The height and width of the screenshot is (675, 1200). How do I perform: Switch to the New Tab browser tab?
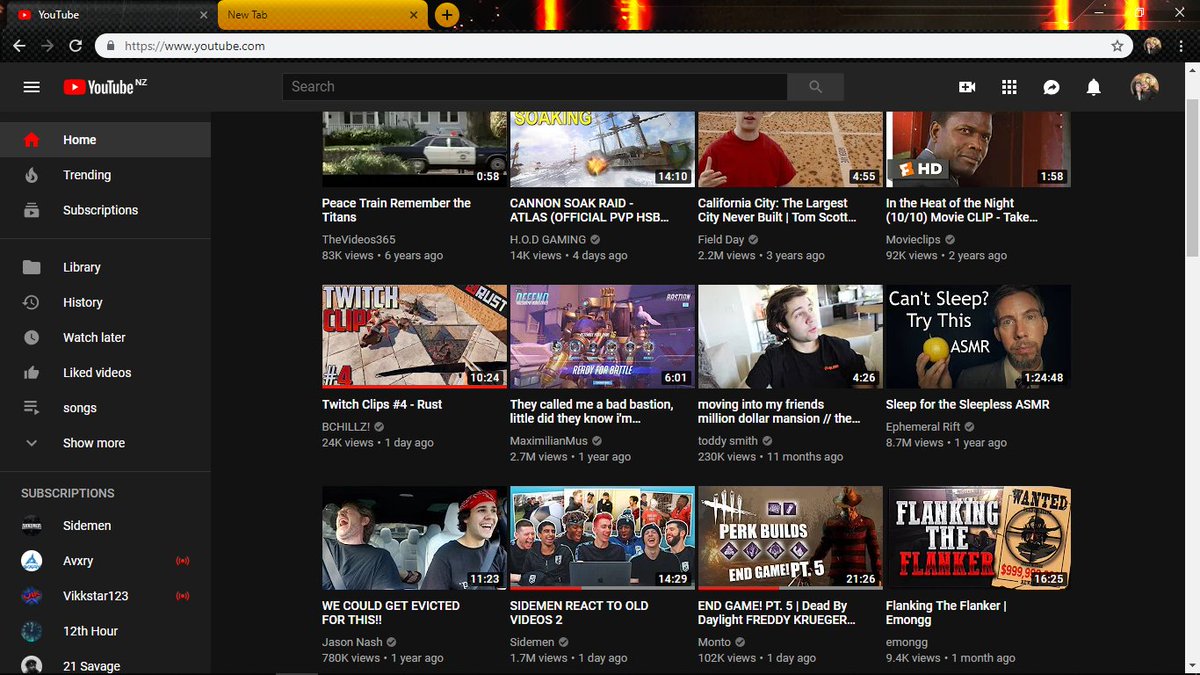[323, 15]
